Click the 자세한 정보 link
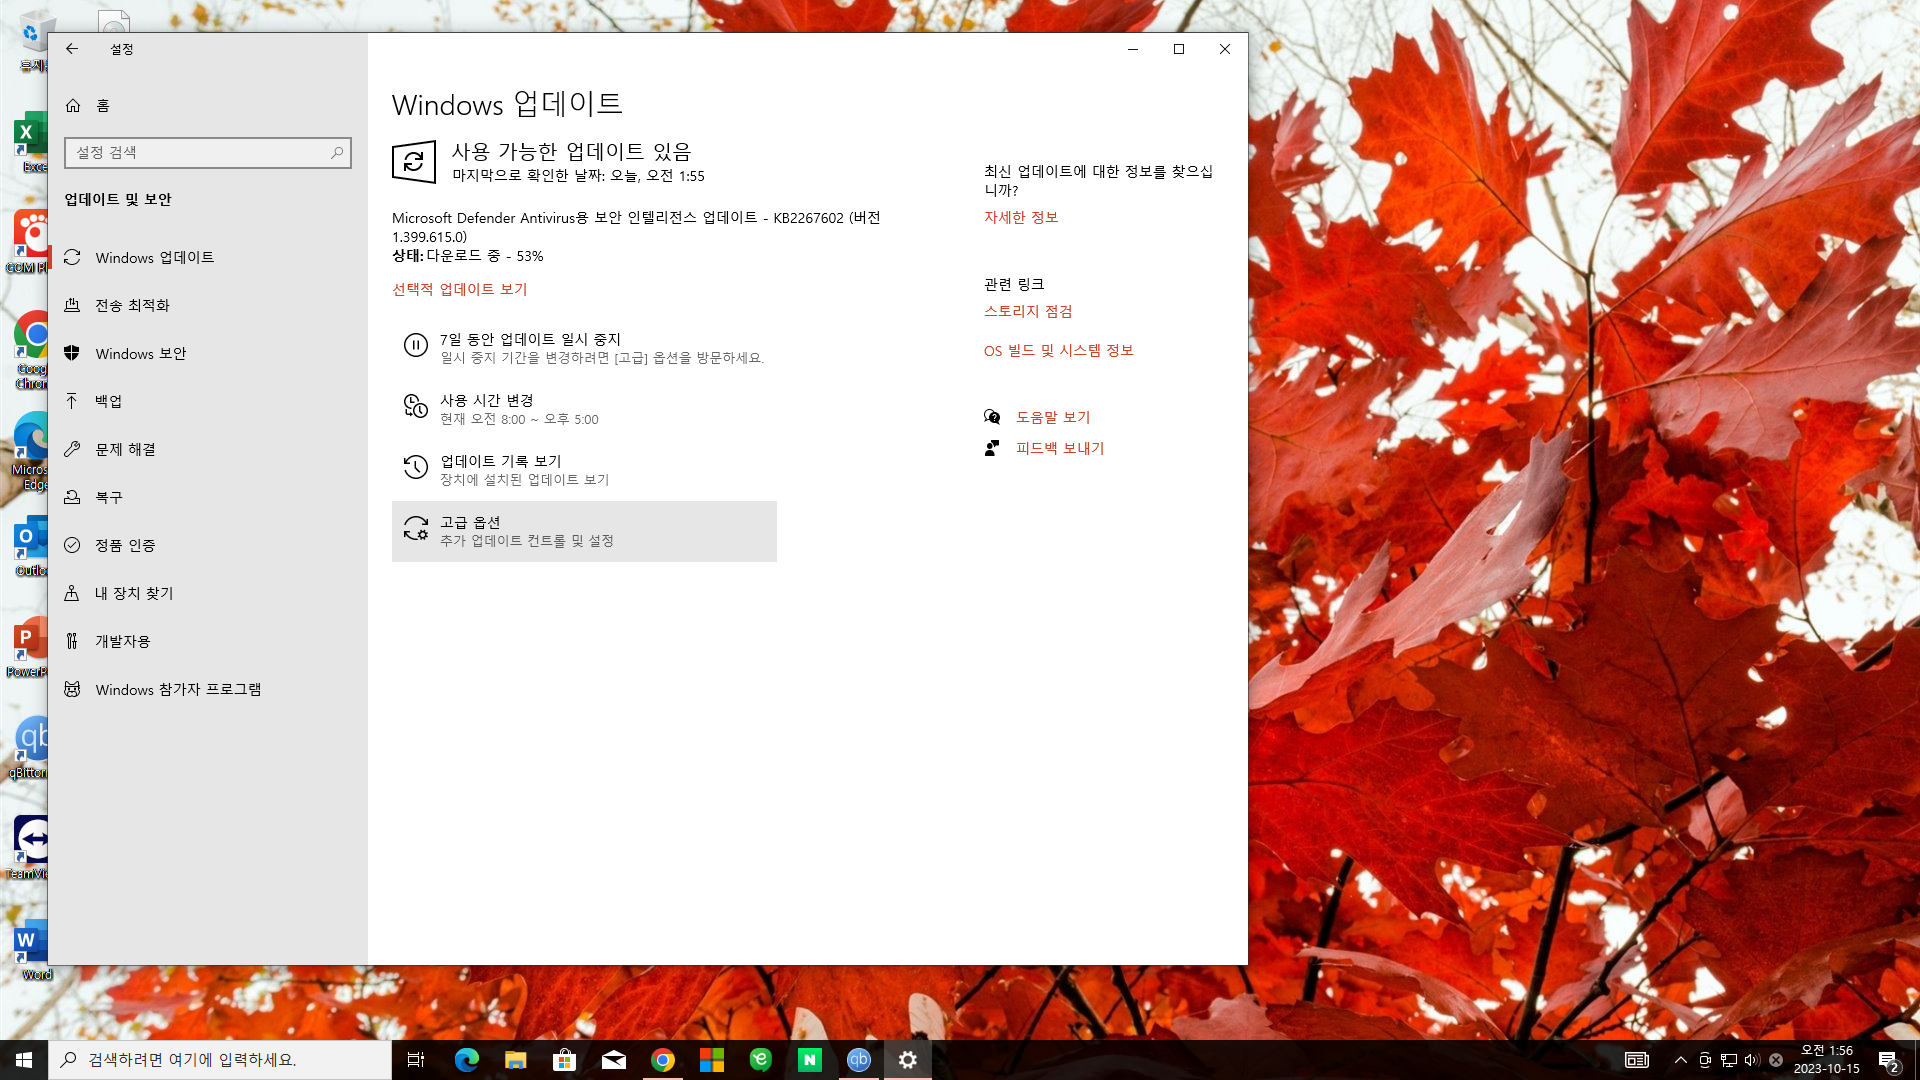 tap(1020, 217)
